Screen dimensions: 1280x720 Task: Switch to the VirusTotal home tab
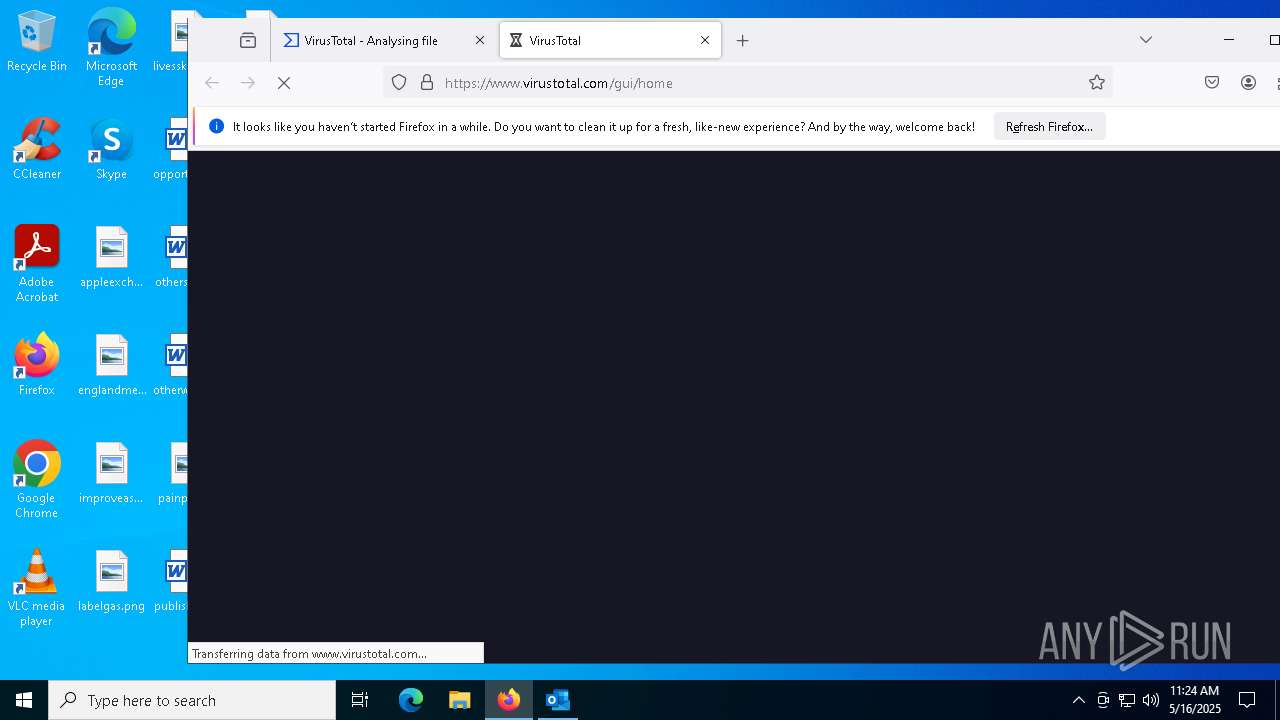tap(610, 41)
